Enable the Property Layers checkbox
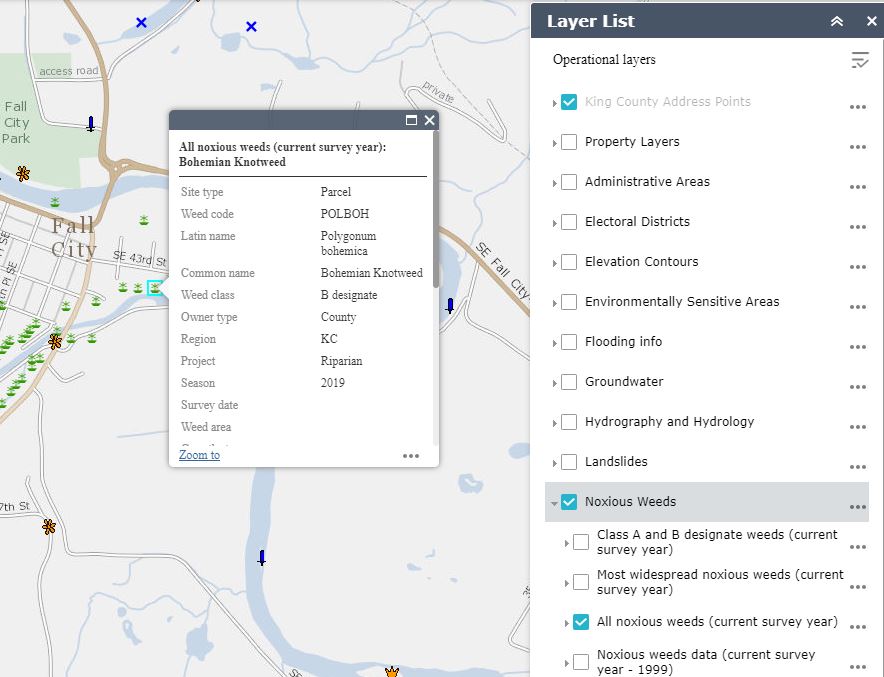 pos(569,142)
